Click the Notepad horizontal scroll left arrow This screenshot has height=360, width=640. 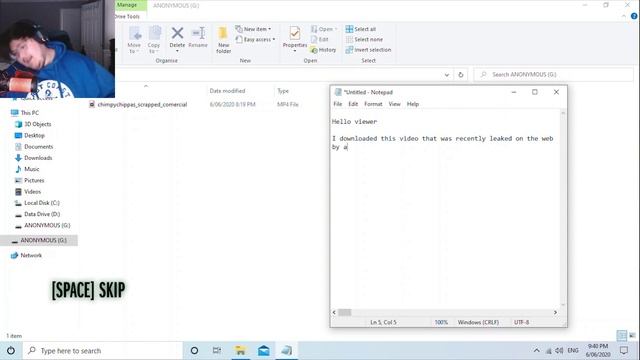(x=334, y=312)
